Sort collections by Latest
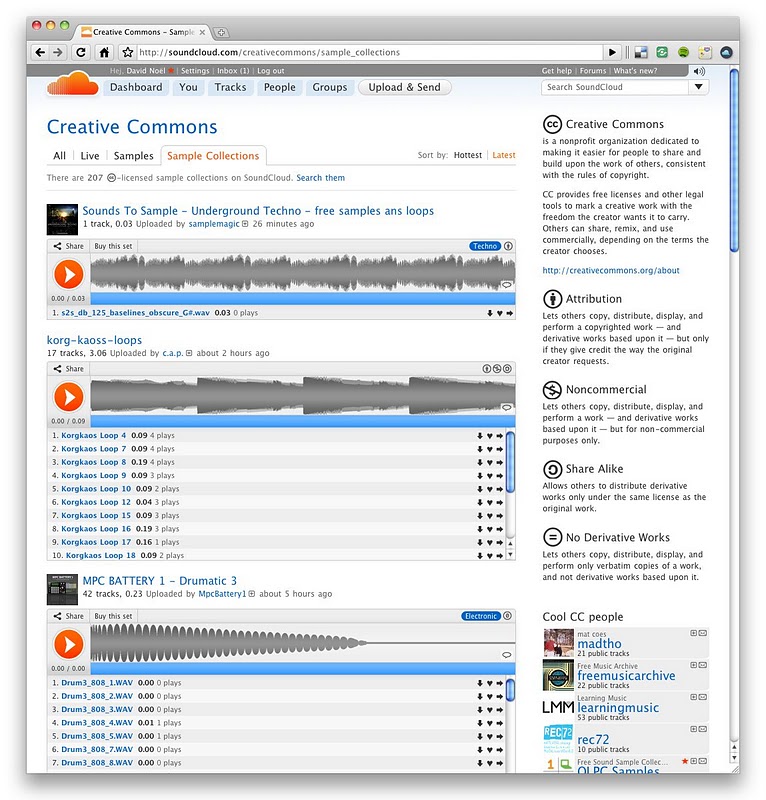This screenshot has height=800, width=766. [x=504, y=155]
